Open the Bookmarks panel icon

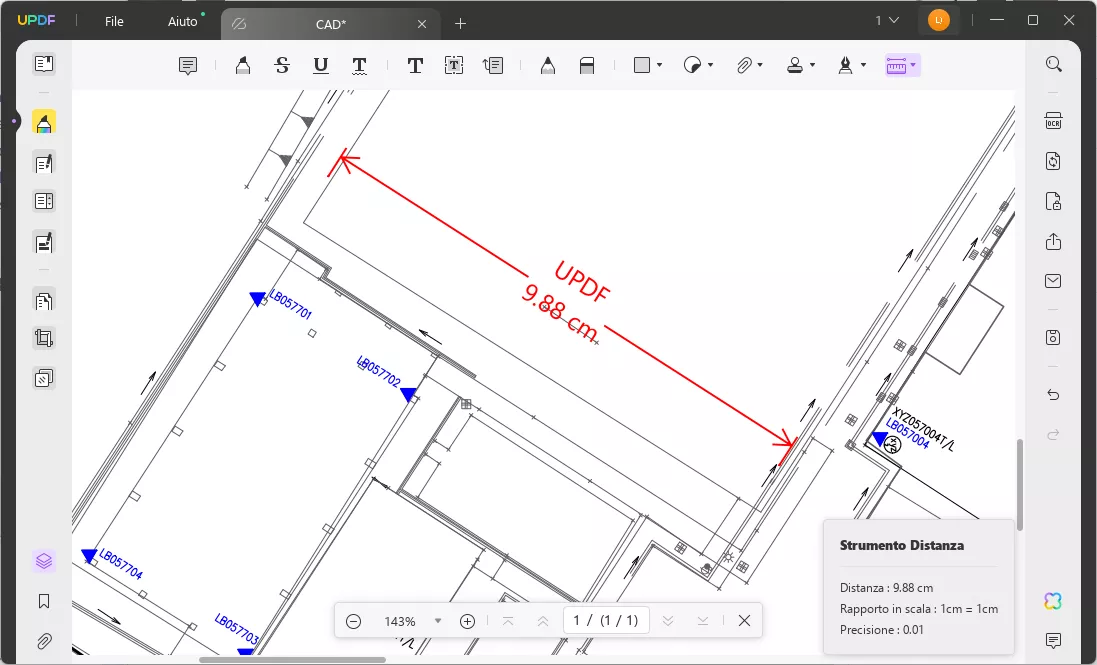pyautogui.click(x=43, y=601)
